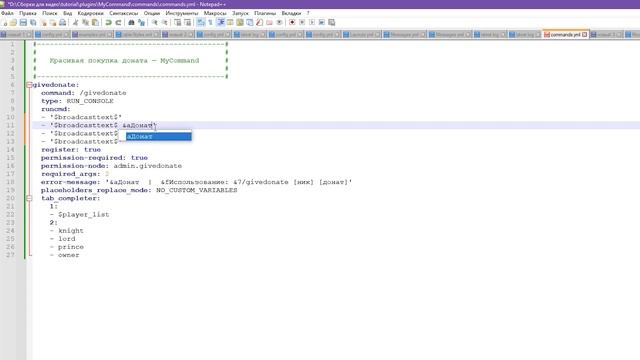Click the 'owner' list entry
This screenshot has height=360, width=640.
pyautogui.click(x=69, y=256)
